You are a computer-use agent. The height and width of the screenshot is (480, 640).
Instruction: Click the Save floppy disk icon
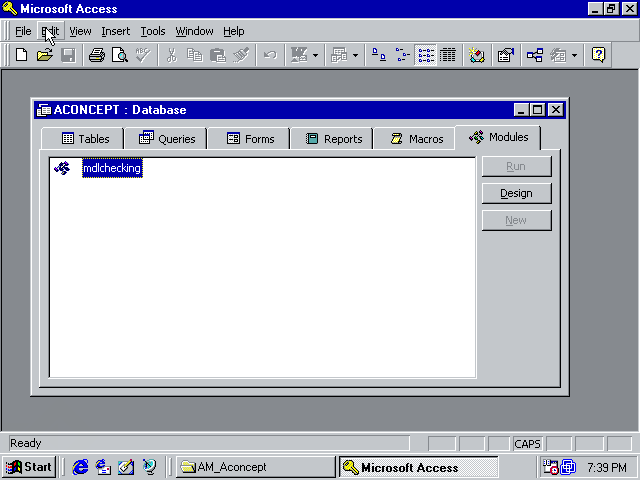68,55
